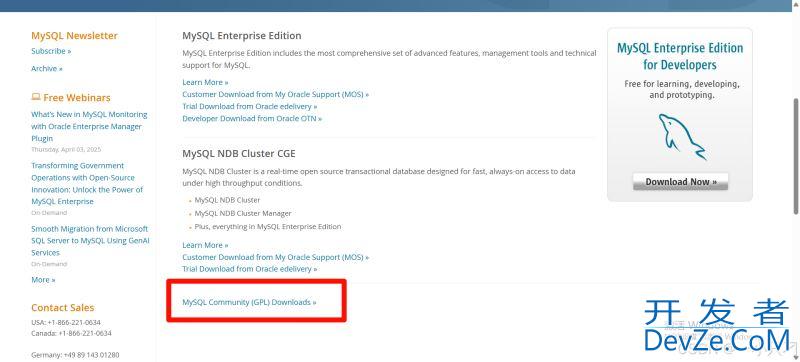
Task: Open Developer Download from Oracle OTN
Action: click(x=252, y=118)
